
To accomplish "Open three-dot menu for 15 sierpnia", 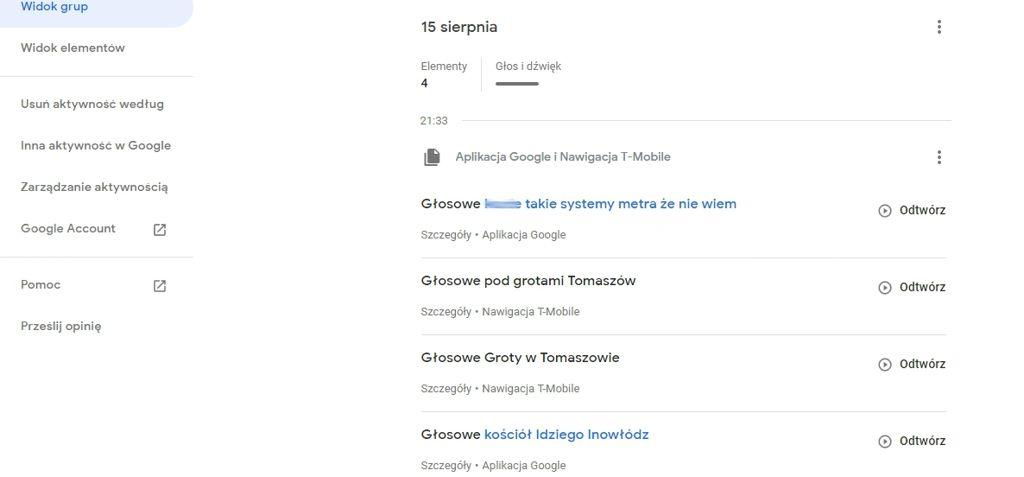I will point(938,27).
